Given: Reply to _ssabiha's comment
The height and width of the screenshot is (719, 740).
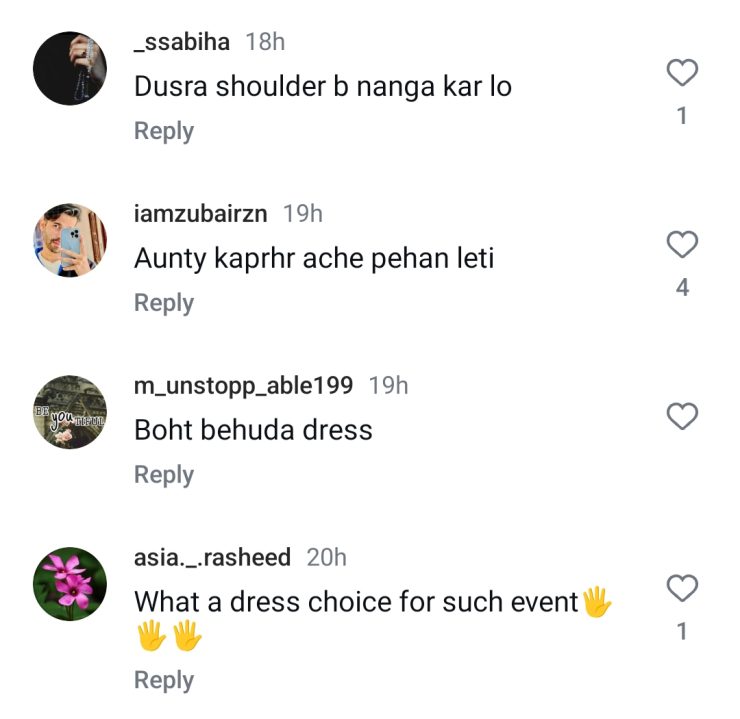Looking at the screenshot, I should [164, 131].
